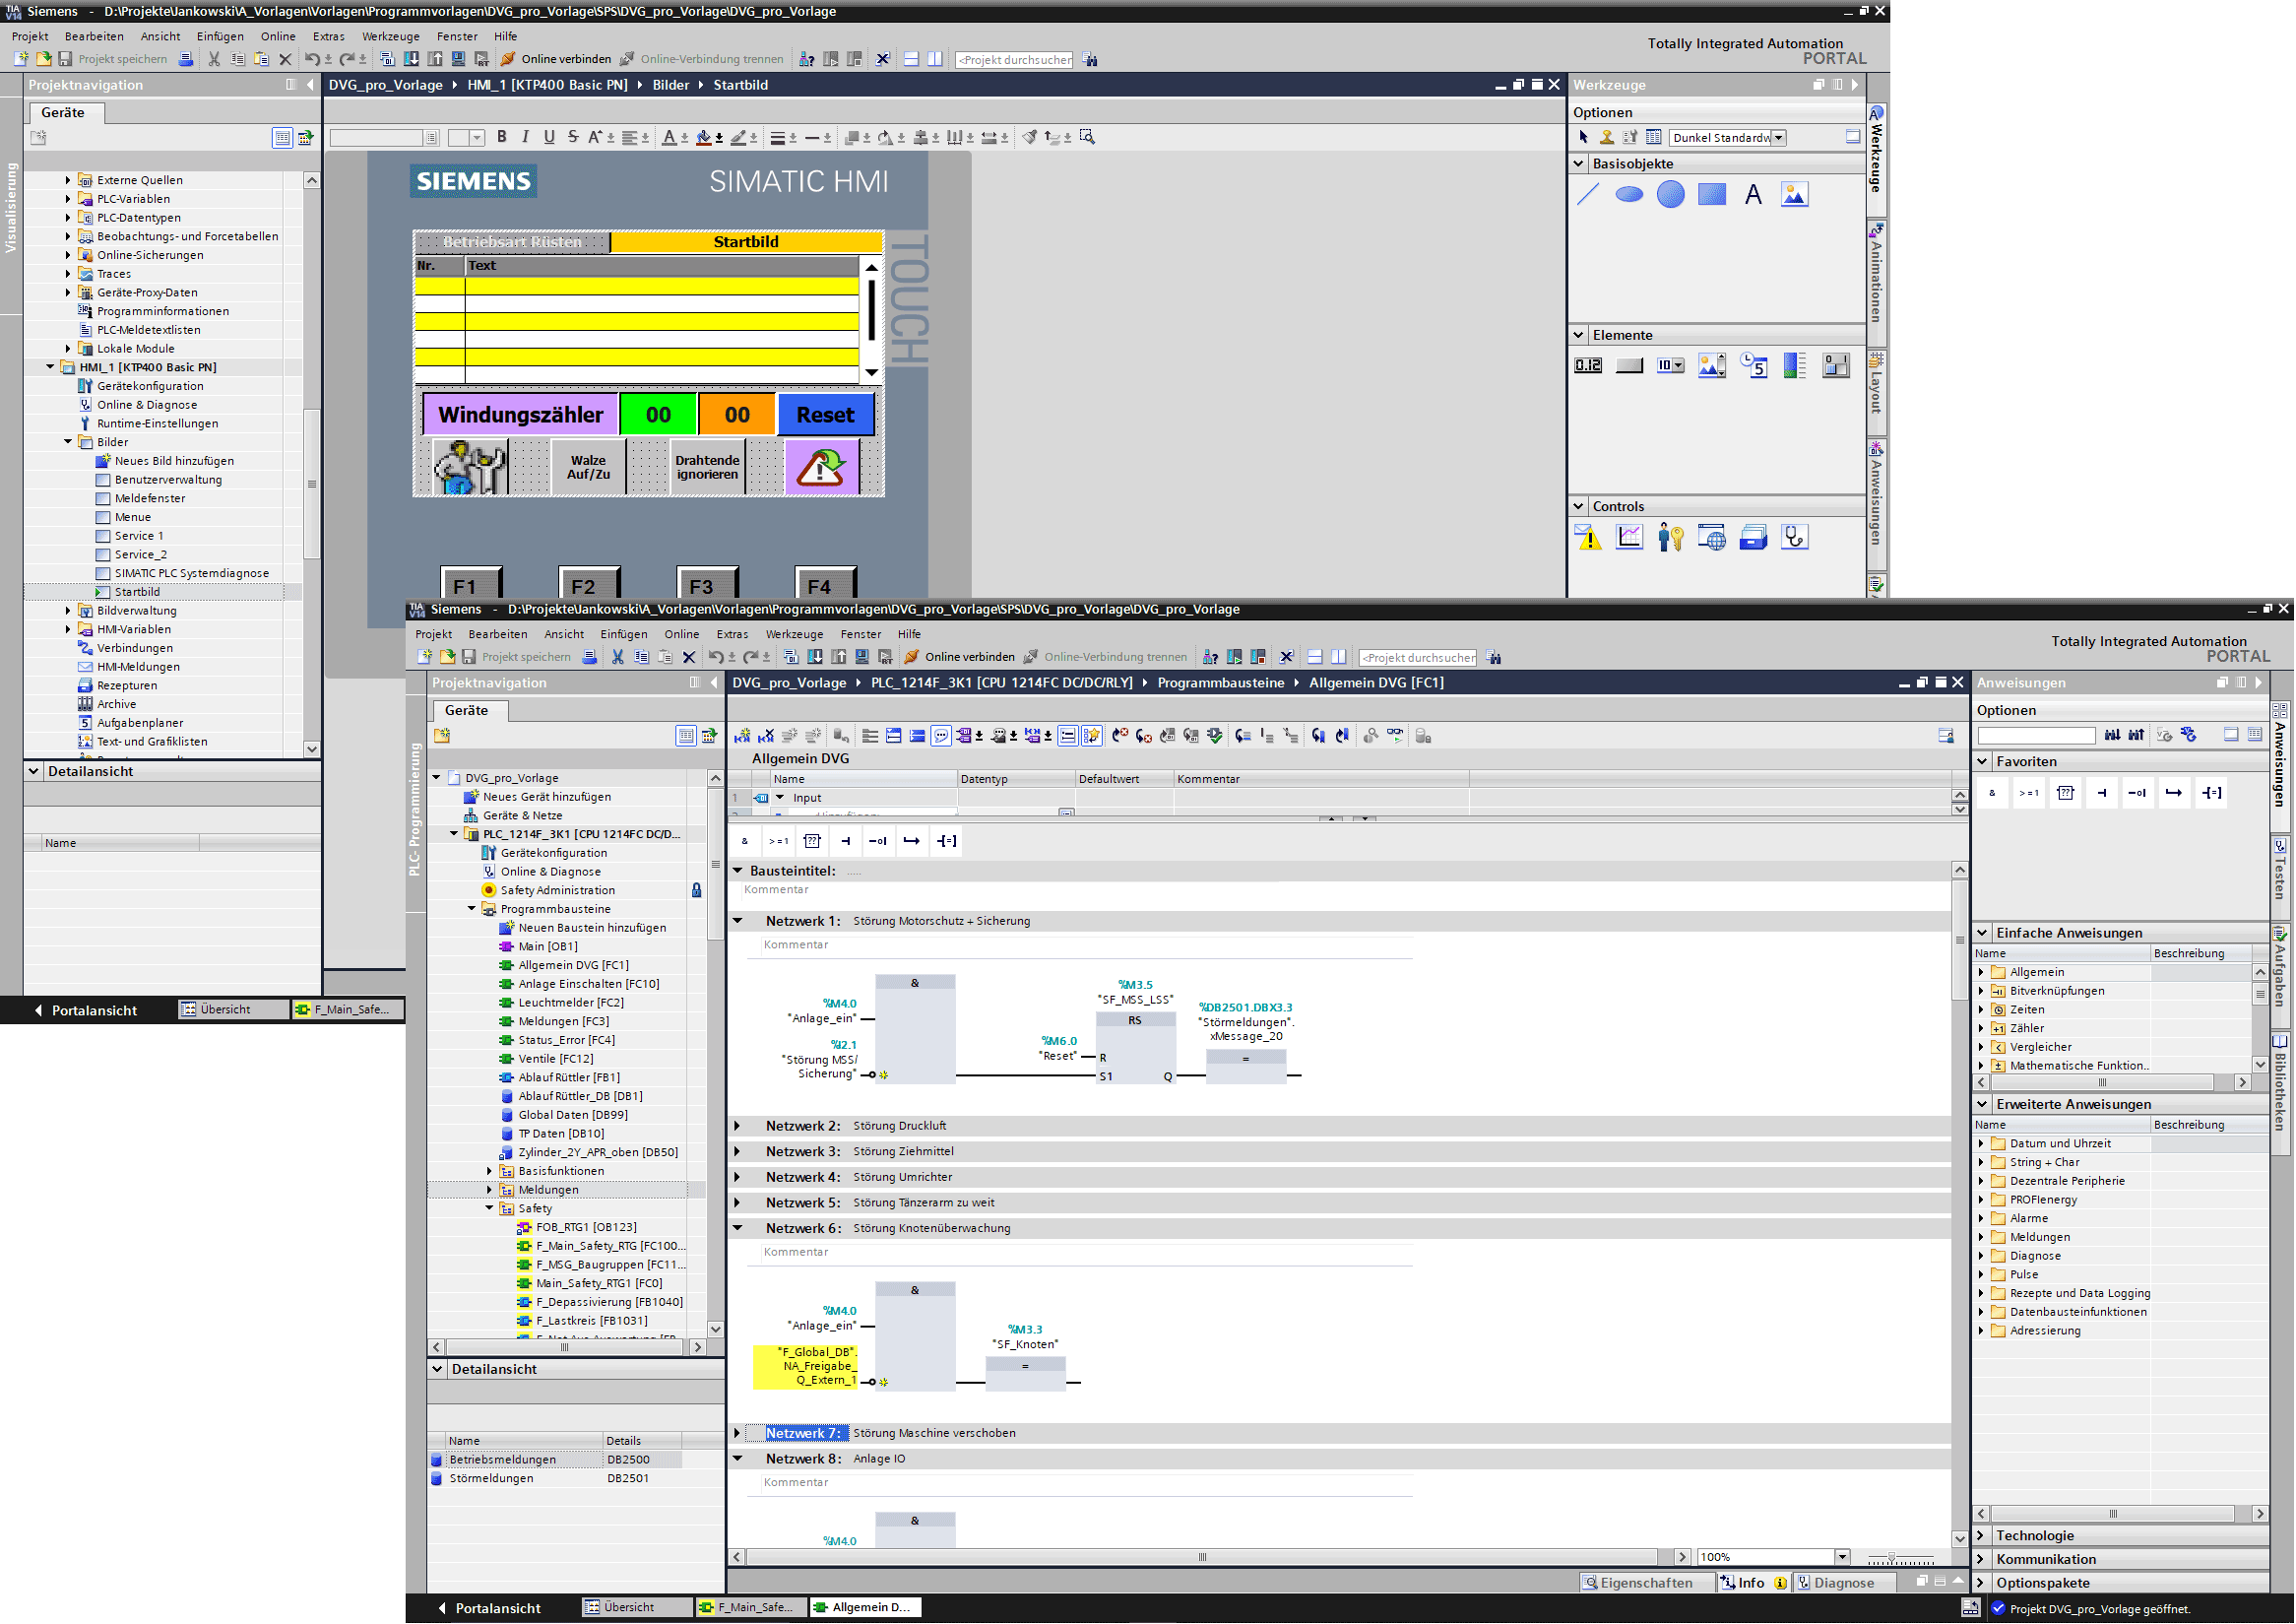Expand the Bitverknüpfungen instruction folder

[1981, 992]
